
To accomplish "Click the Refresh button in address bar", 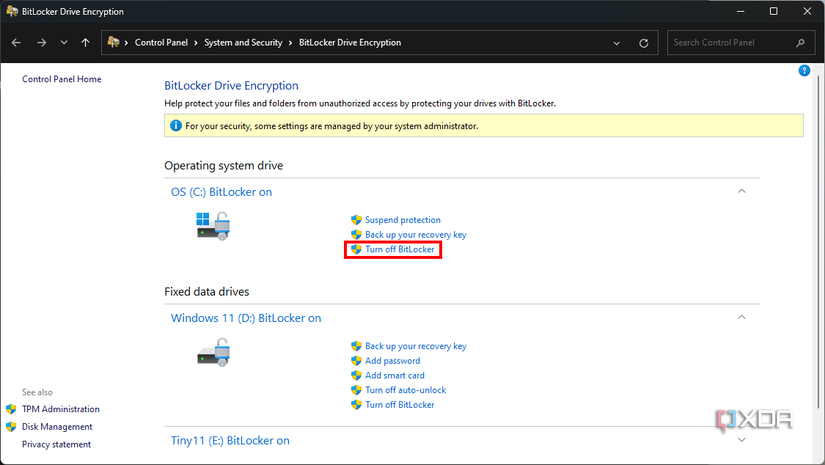I will (x=644, y=43).
